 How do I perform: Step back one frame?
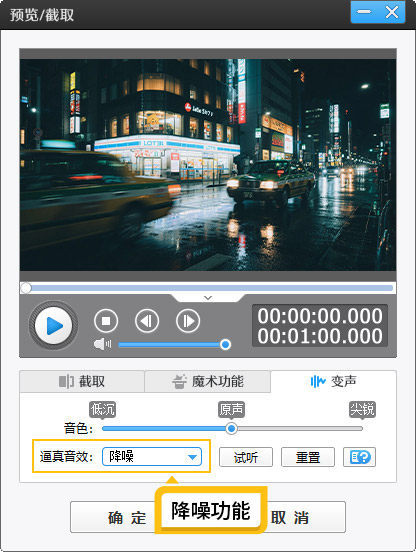pyautogui.click(x=147, y=321)
